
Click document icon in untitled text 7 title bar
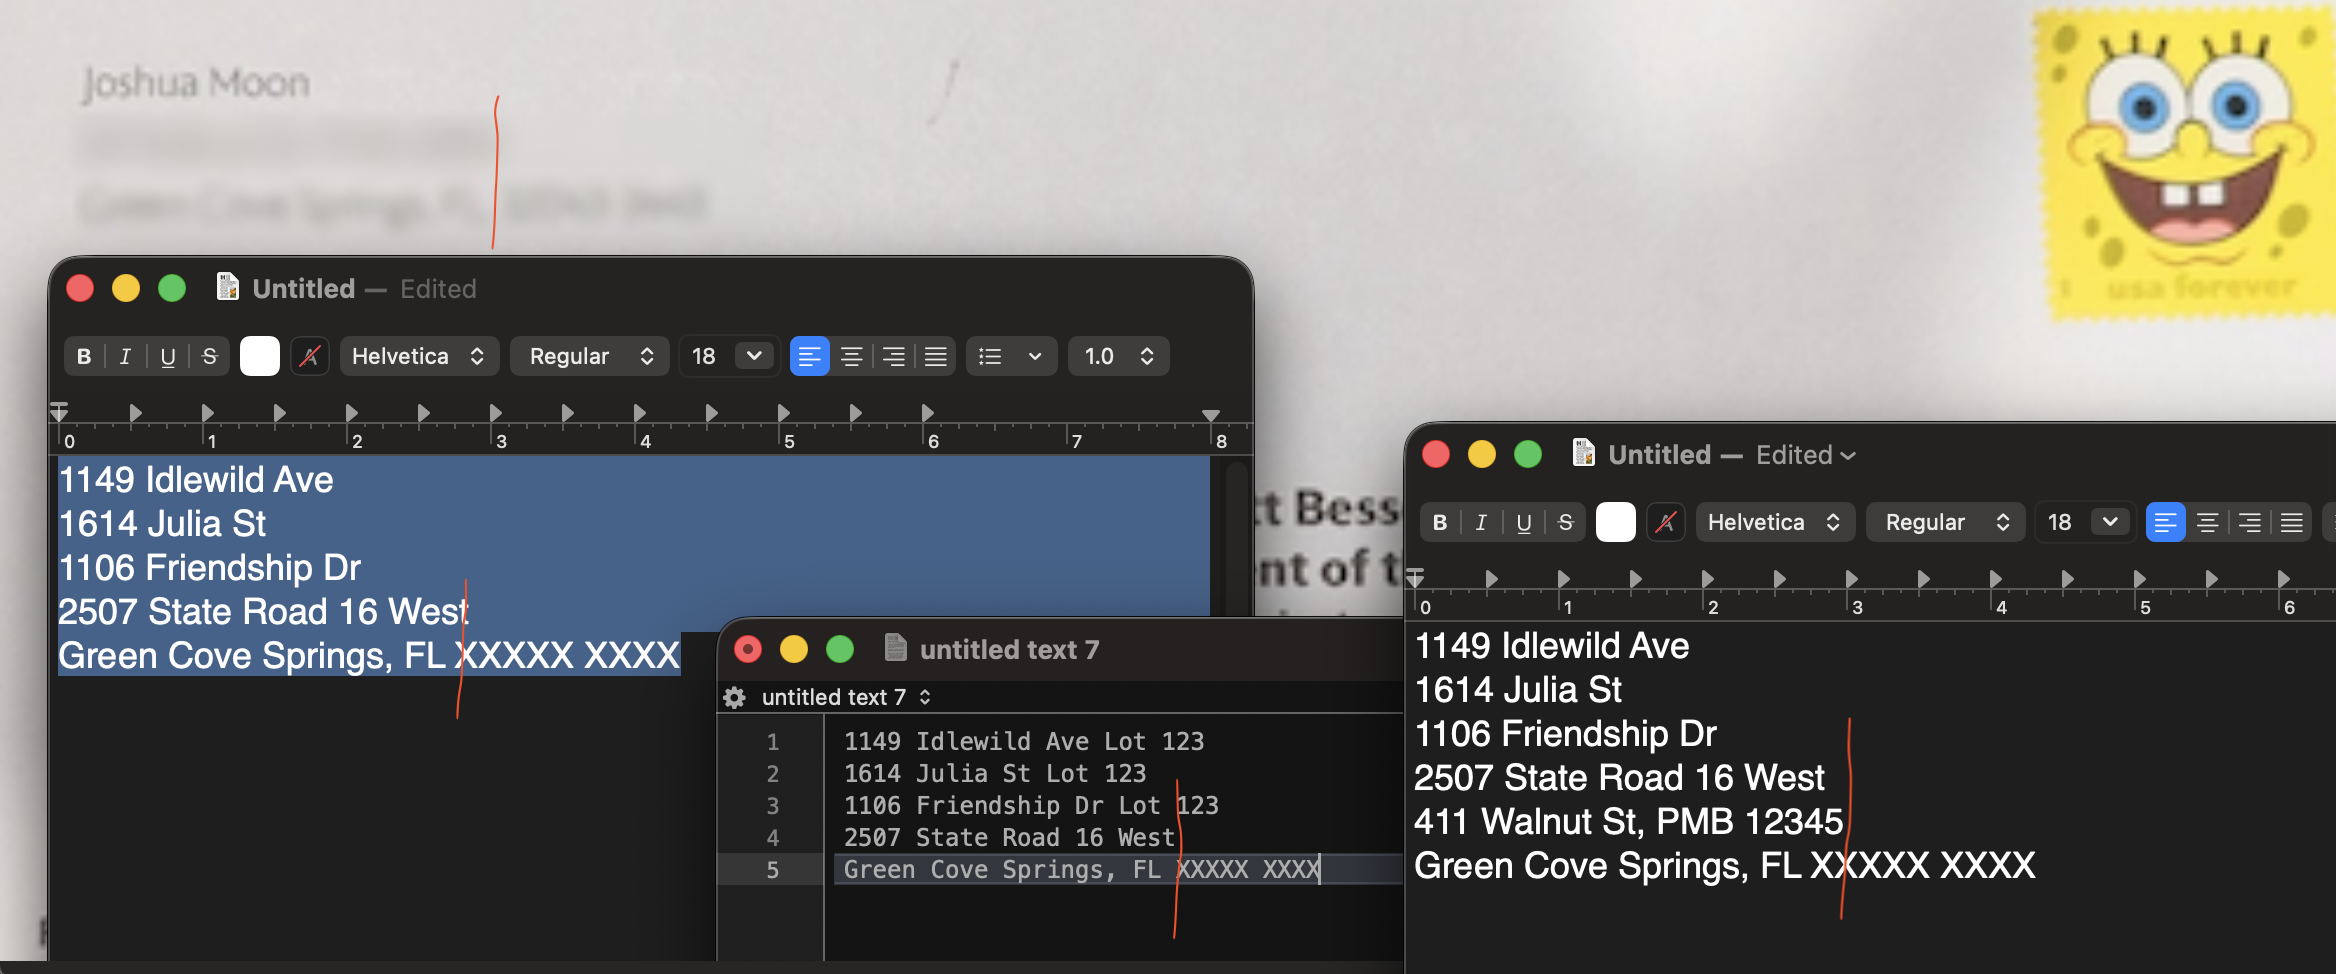896,648
